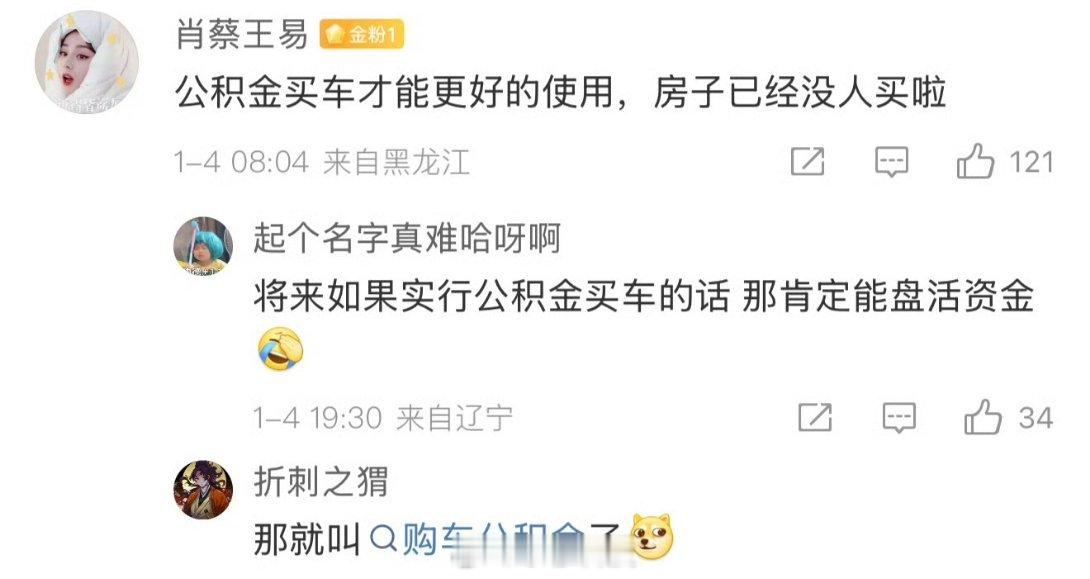
Task: Open the 购车公积金 search hyperlink
Action: (x=495, y=539)
